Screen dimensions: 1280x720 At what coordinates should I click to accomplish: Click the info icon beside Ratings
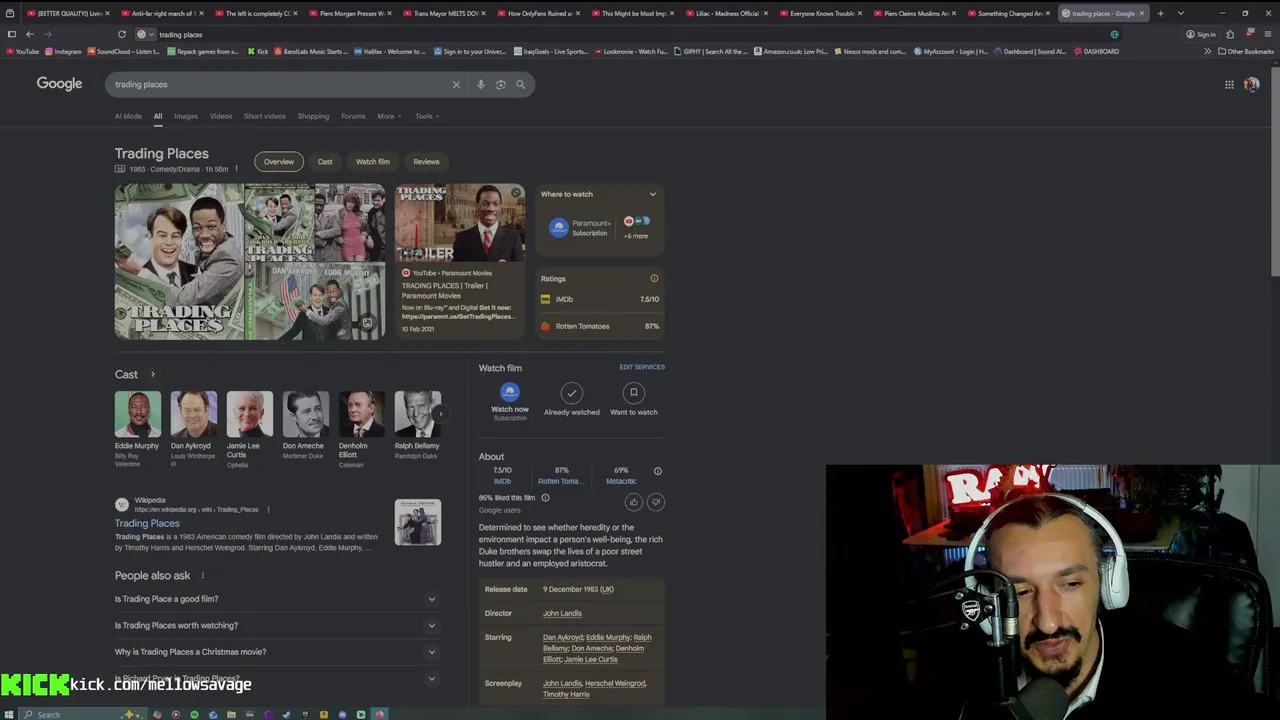click(x=654, y=279)
